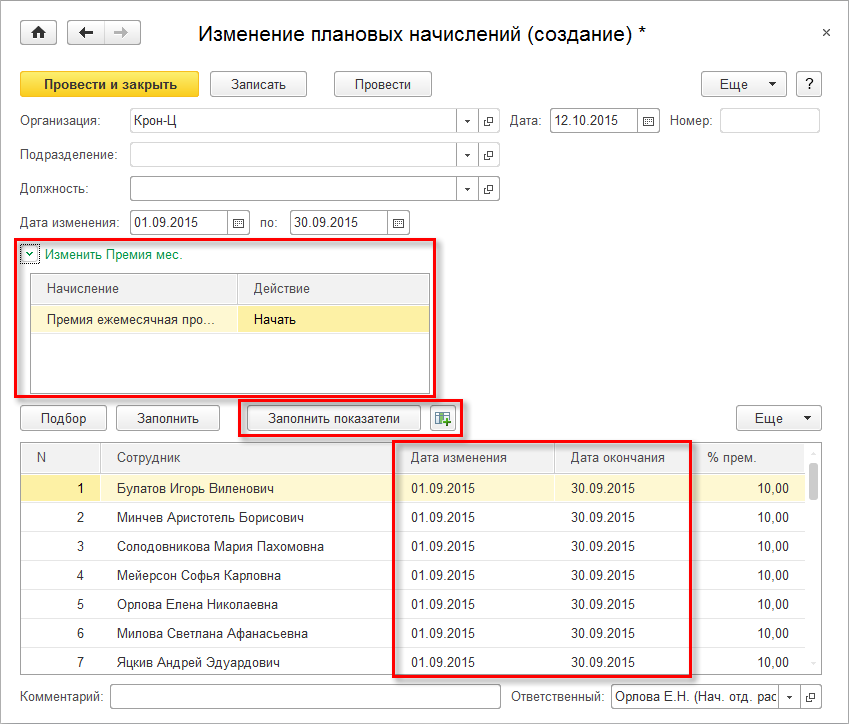The image size is (849, 724).
Task: Select row Яцкив Андрей Эдуардович
Action: [413, 662]
